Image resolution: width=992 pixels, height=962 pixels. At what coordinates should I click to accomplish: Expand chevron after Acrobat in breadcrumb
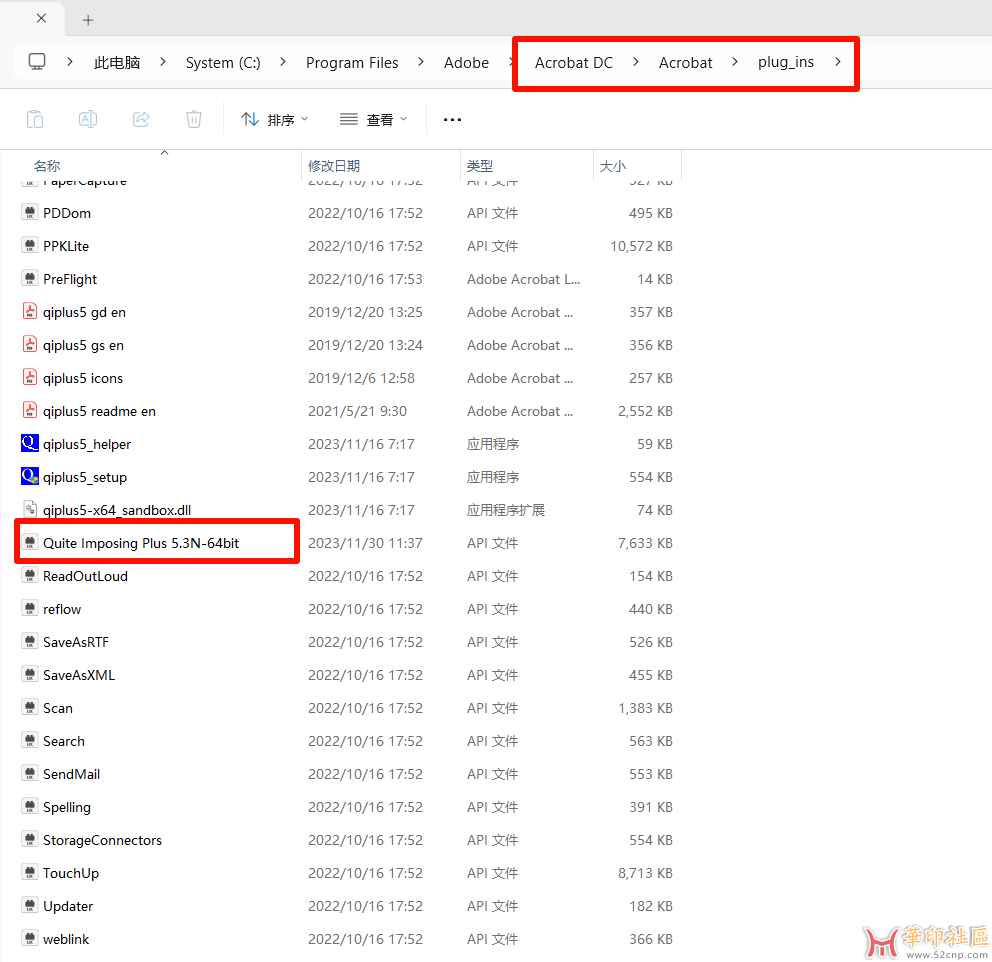point(735,62)
